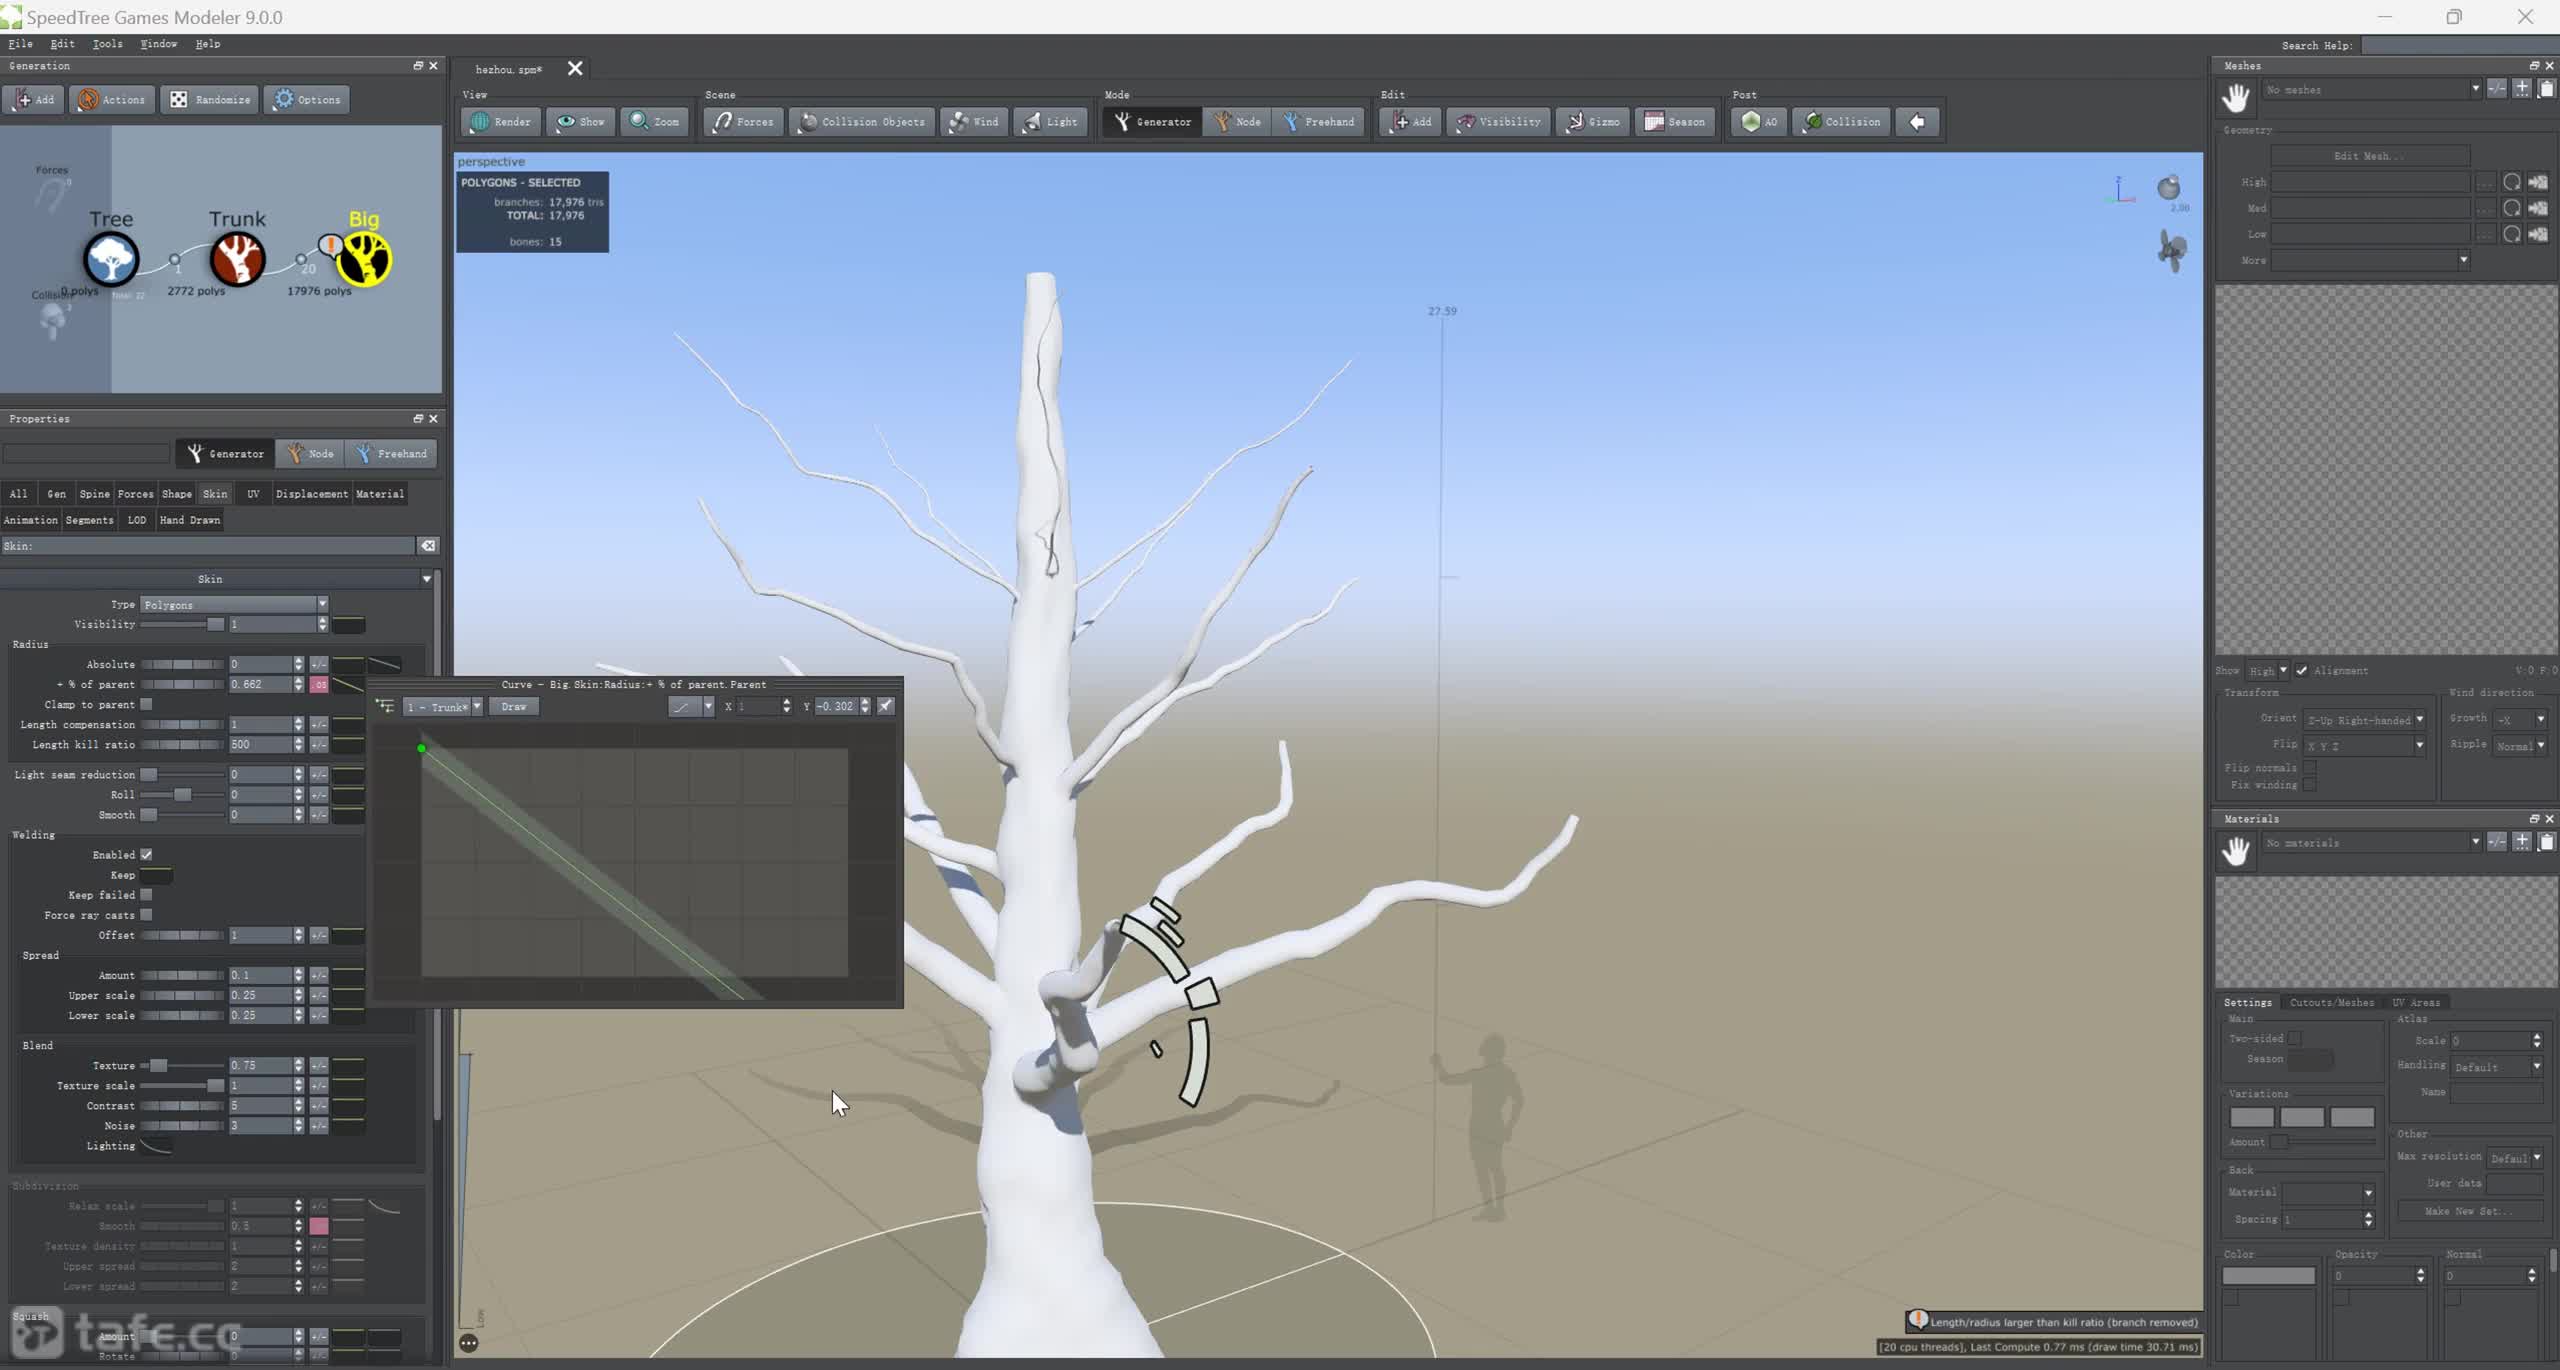The image size is (2560, 1370).
Task: Adjust the Roll slider
Action: tap(182, 795)
